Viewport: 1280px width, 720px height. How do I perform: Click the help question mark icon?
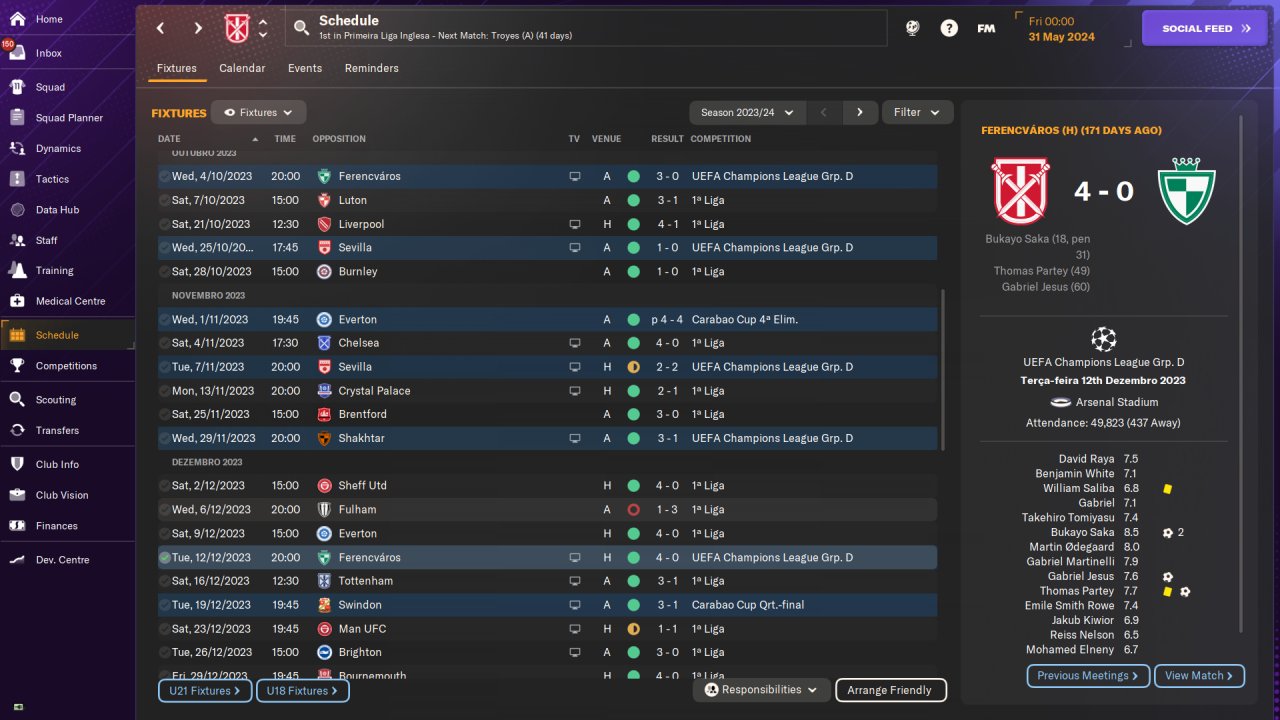[949, 28]
